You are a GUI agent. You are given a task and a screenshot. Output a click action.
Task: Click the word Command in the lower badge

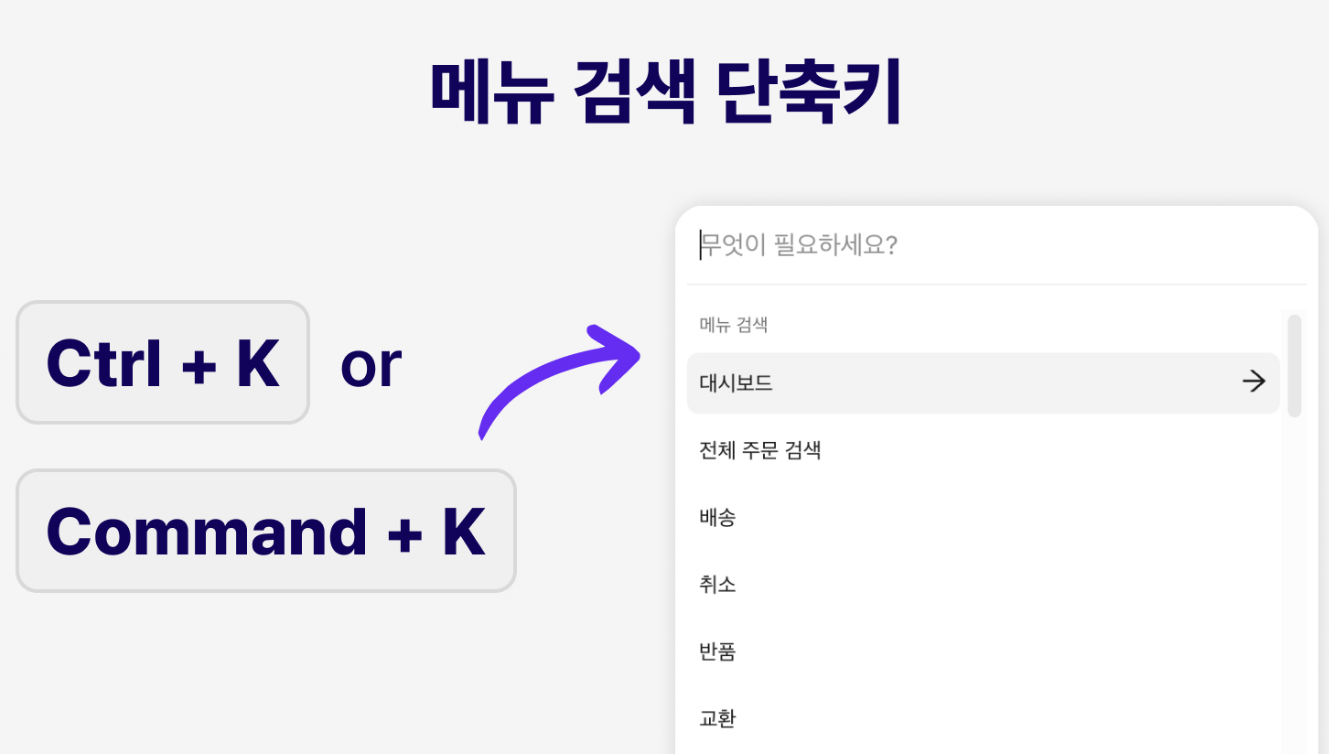pos(207,531)
